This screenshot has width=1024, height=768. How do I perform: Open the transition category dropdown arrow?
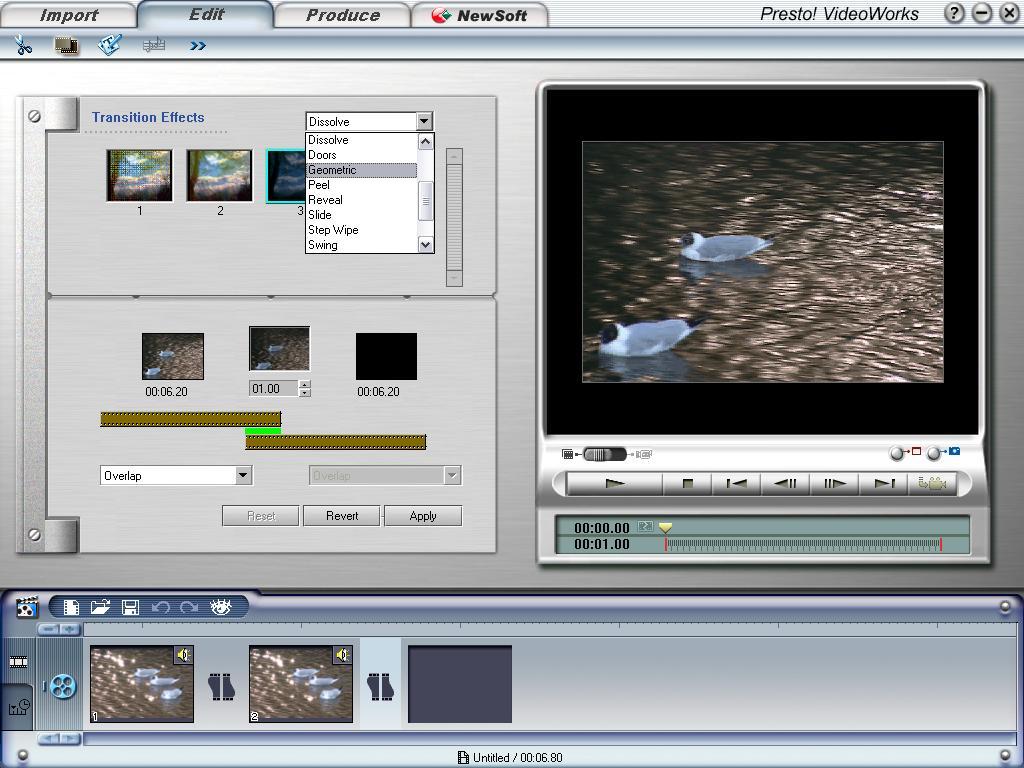pos(424,121)
